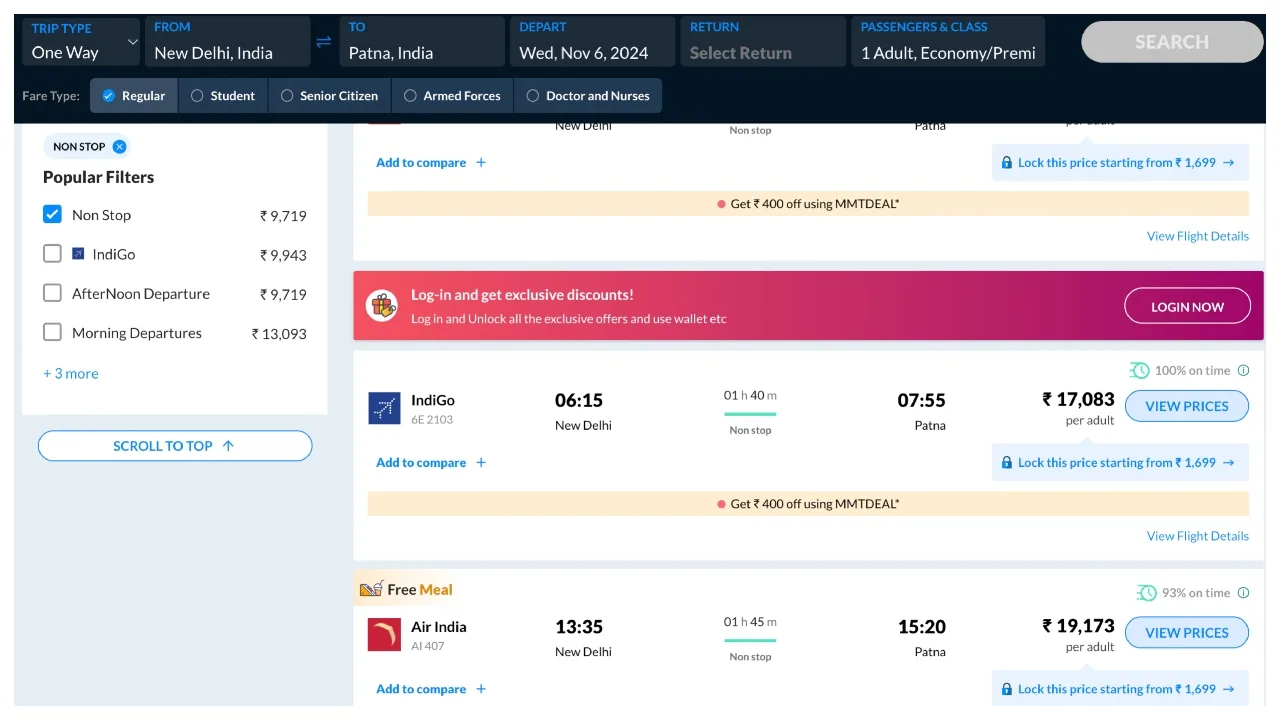Check the IndiGo filter checkbox

52,254
